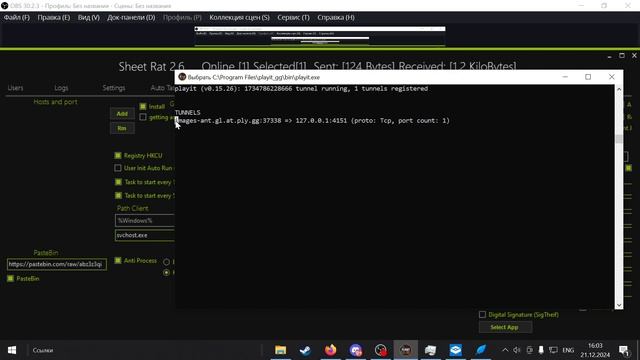Screen dimensions: 640x360
Task: Open the volume control in the tray
Action: [517, 350]
